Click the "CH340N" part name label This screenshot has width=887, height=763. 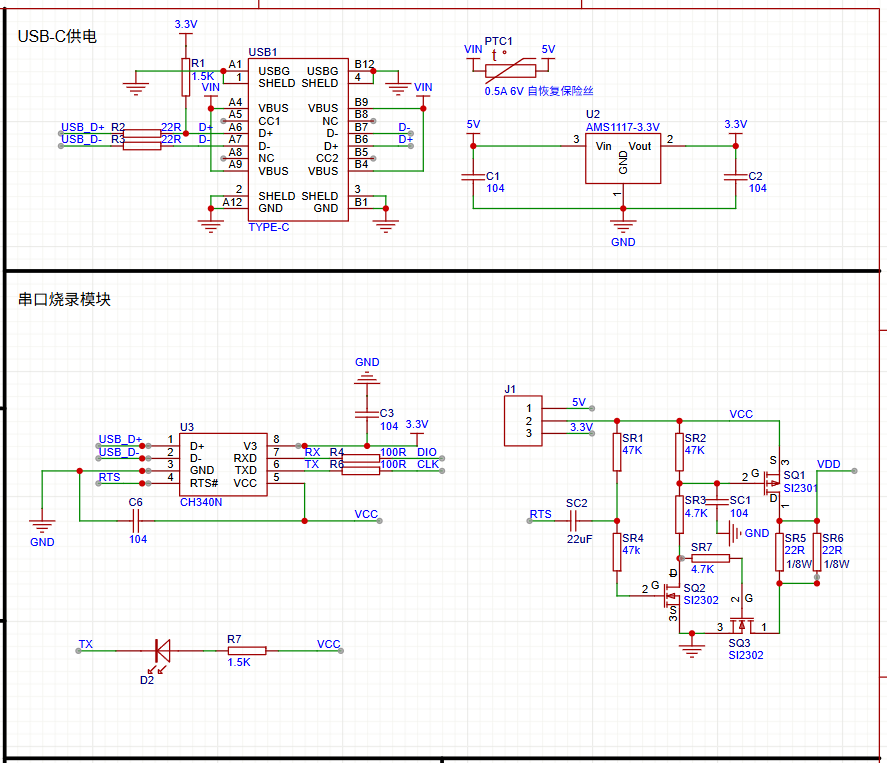coord(201,502)
